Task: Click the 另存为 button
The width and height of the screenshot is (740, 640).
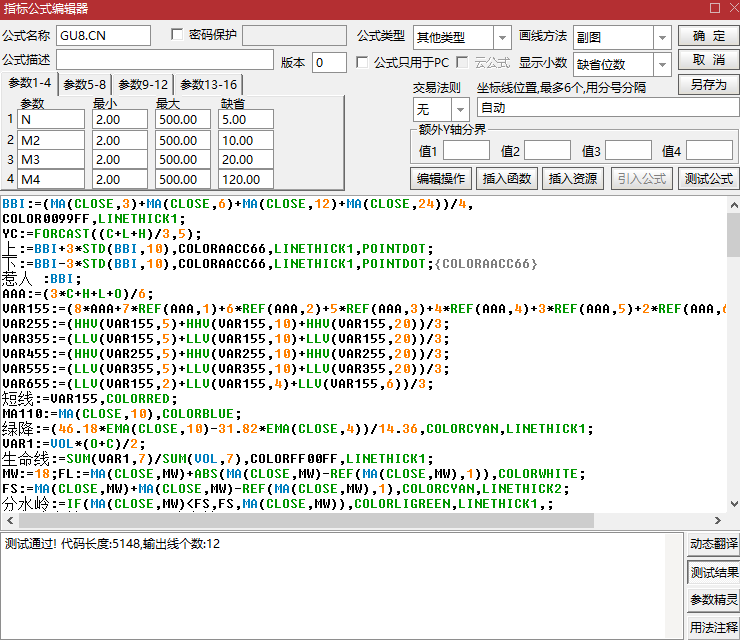Action: (708, 85)
